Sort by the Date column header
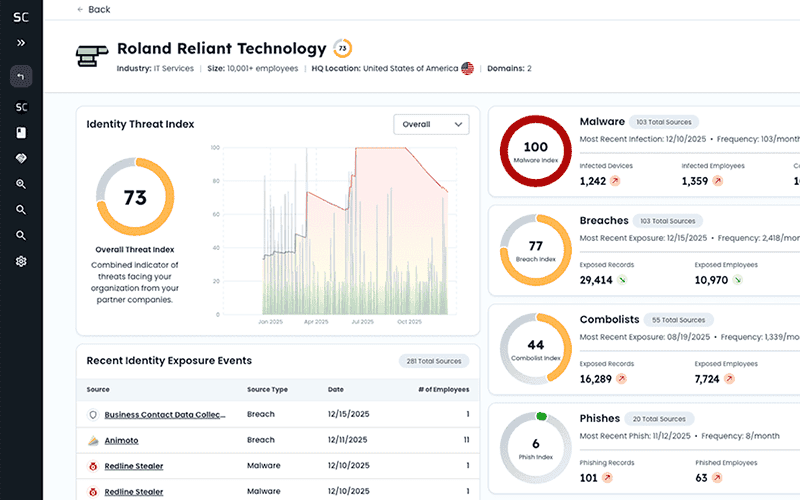This screenshot has height=500, width=800. [x=336, y=390]
